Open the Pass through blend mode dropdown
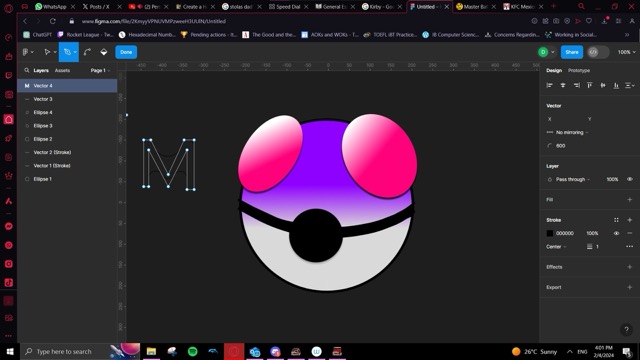Viewport: 640px width, 360px height. click(568, 179)
